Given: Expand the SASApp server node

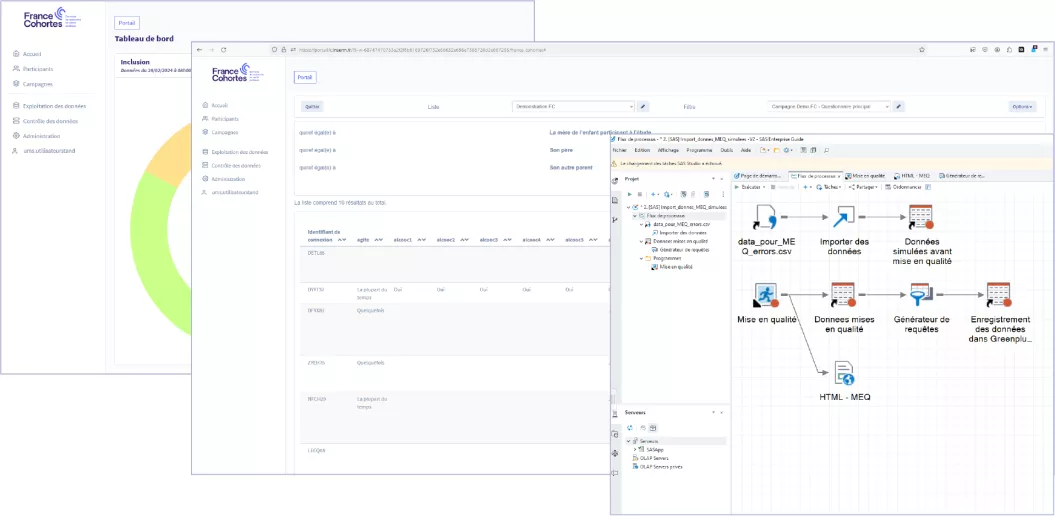Looking at the screenshot, I should coord(634,449).
